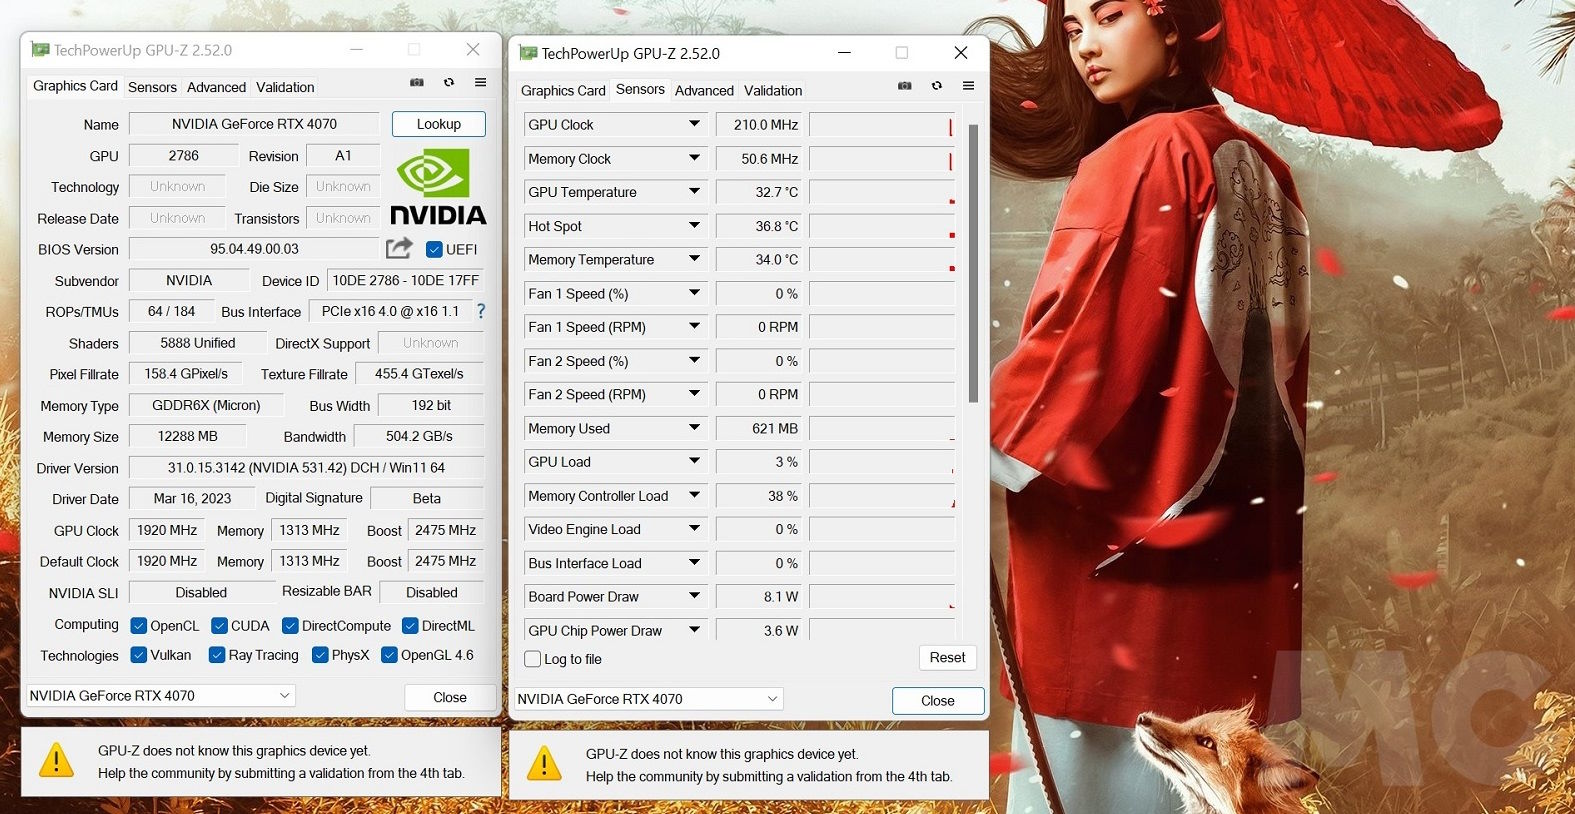The image size is (1575, 814).
Task: Click Close button in Sensors window
Action: click(x=937, y=701)
